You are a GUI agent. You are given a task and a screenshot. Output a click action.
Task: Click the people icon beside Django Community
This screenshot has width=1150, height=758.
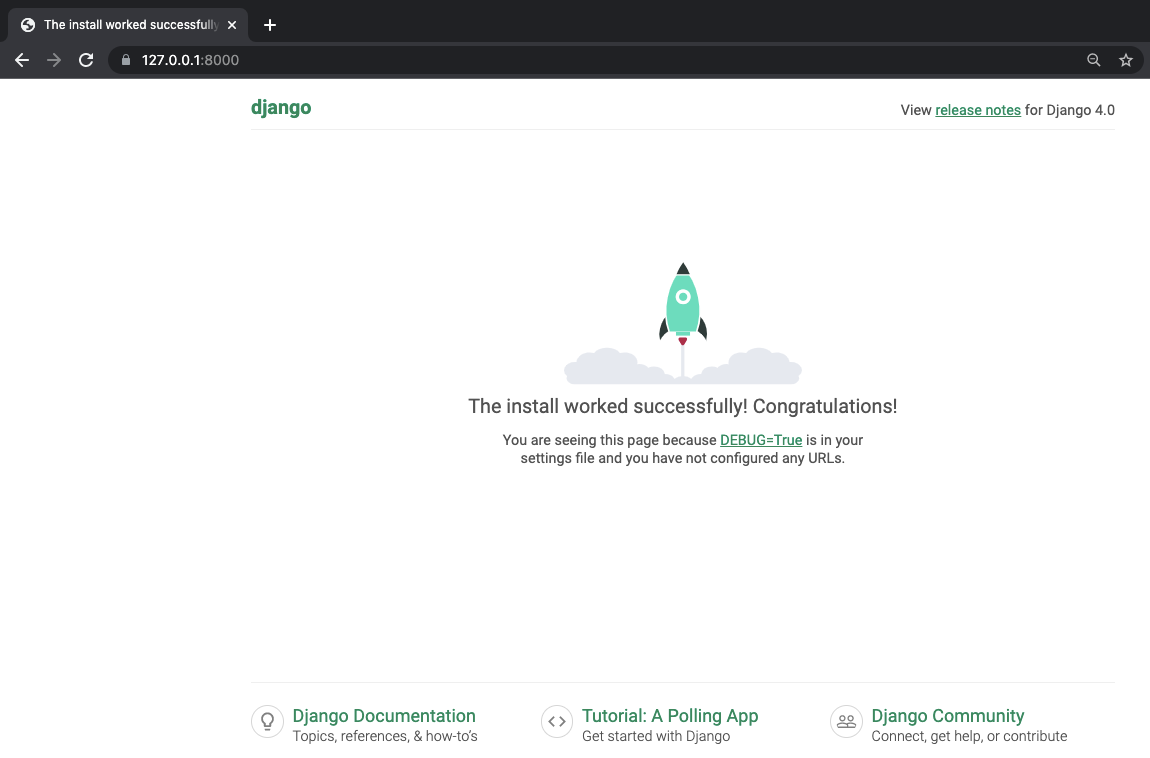click(845, 721)
